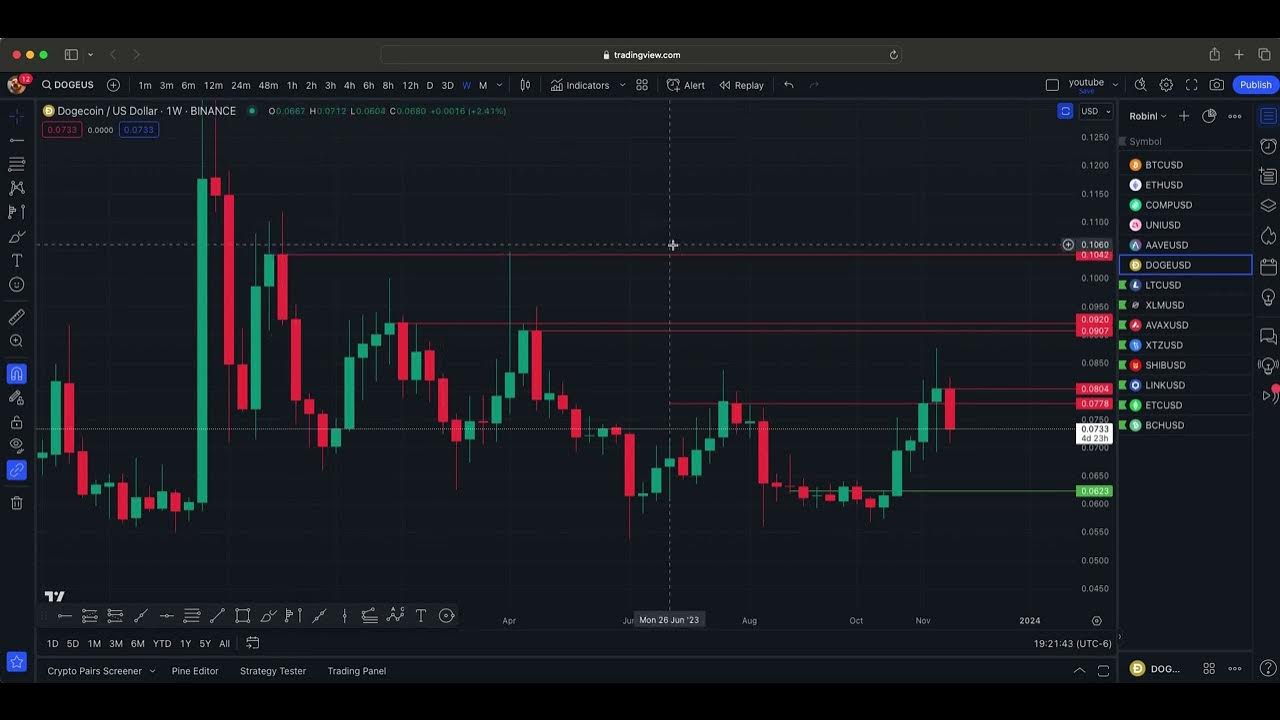
Task: Click the green 0.0623 price line label
Action: (1094, 491)
